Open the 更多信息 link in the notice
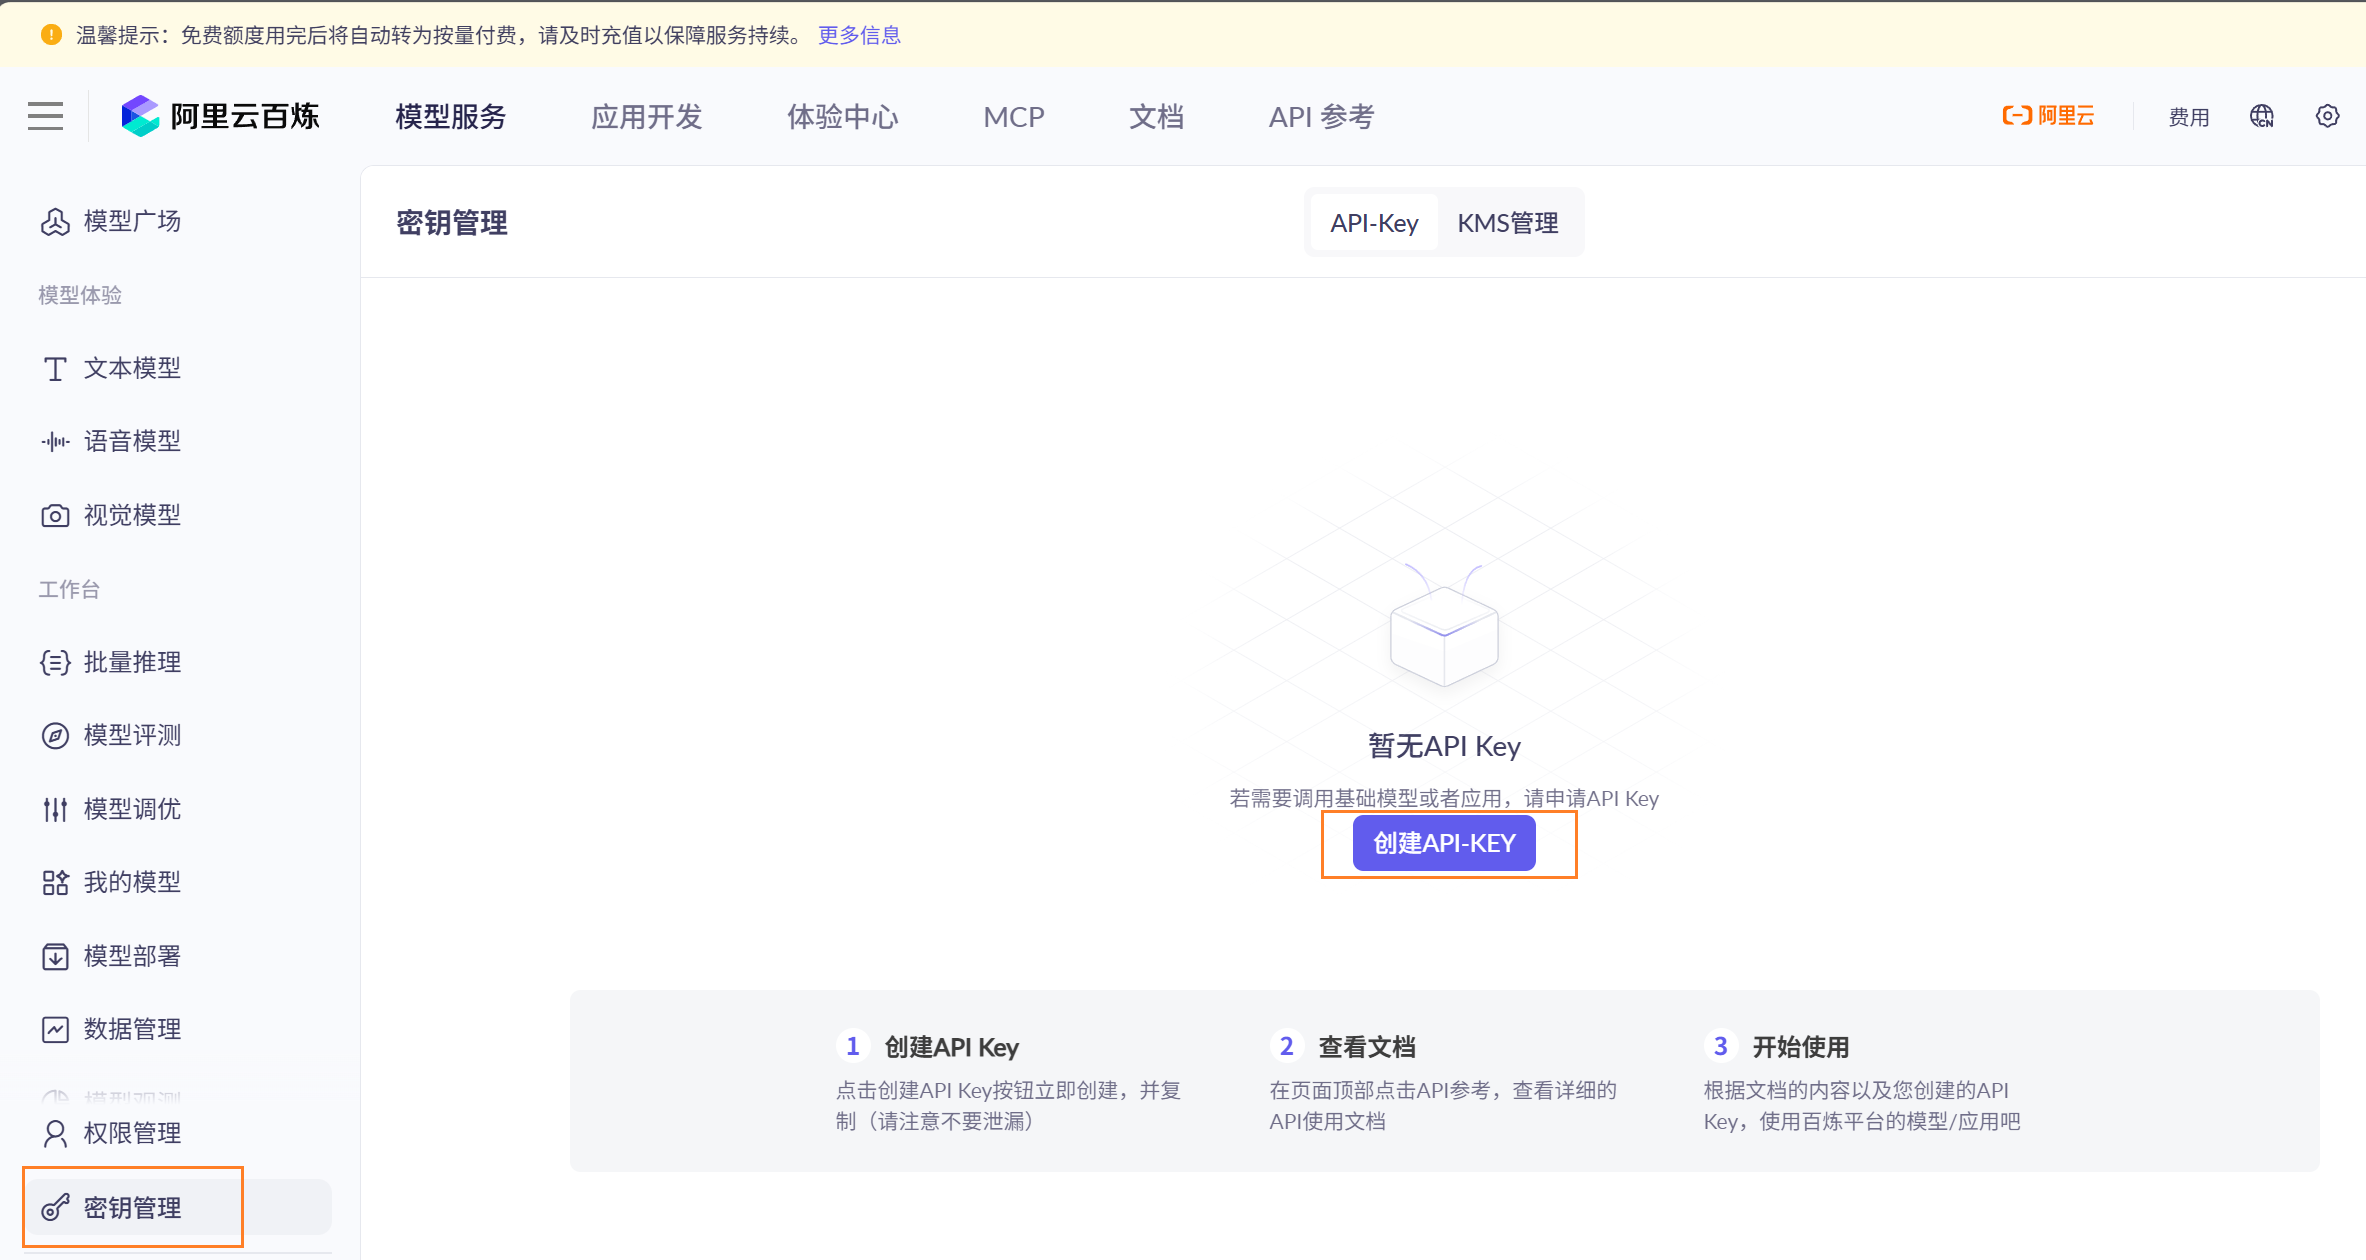Viewport: 2366px width, 1260px height. (x=859, y=35)
